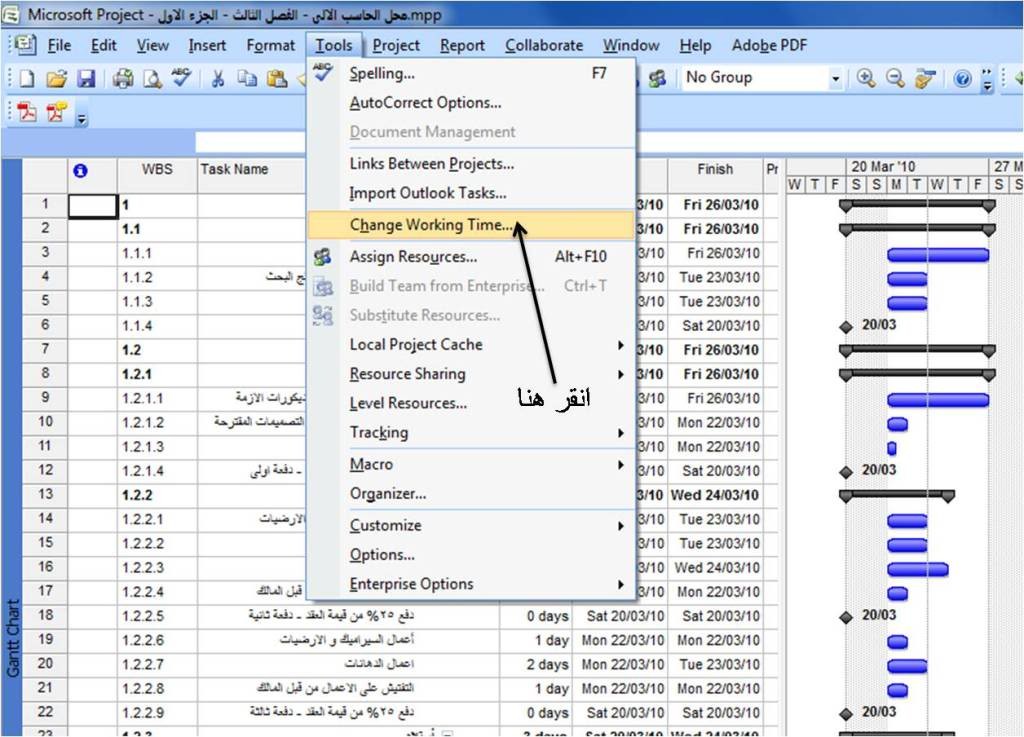Zoom out with the minus magnifier
The height and width of the screenshot is (737, 1024).
click(895, 78)
